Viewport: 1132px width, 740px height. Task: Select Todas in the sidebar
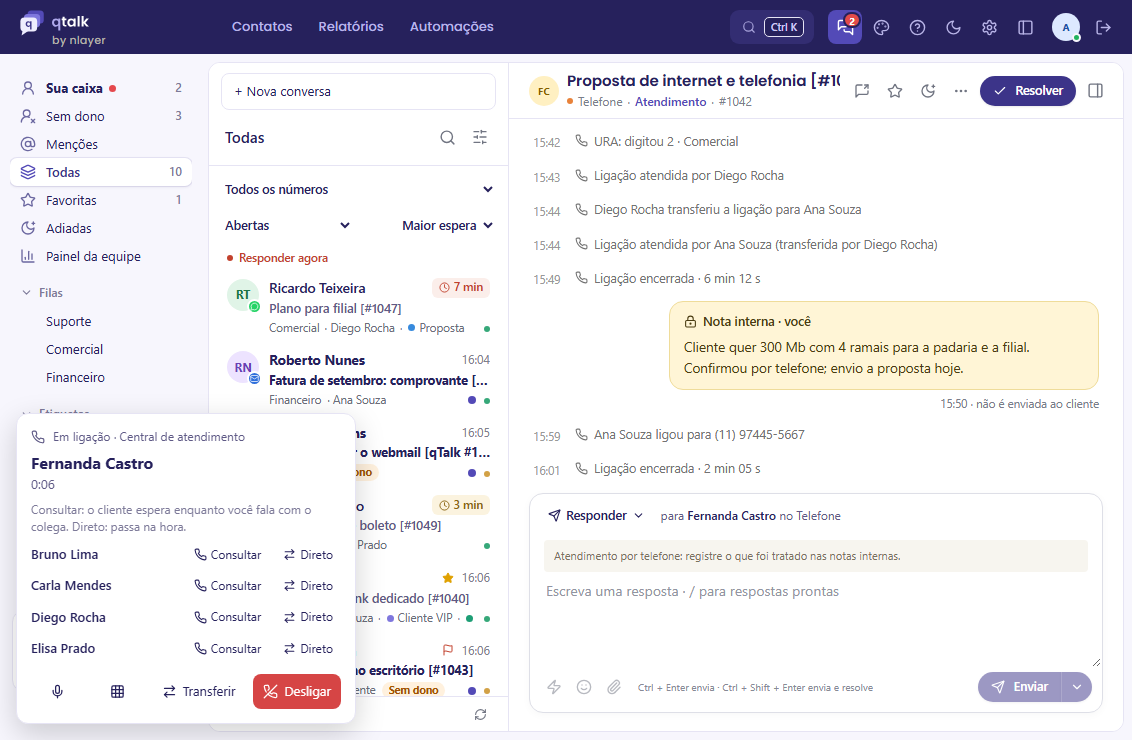[x=101, y=172]
